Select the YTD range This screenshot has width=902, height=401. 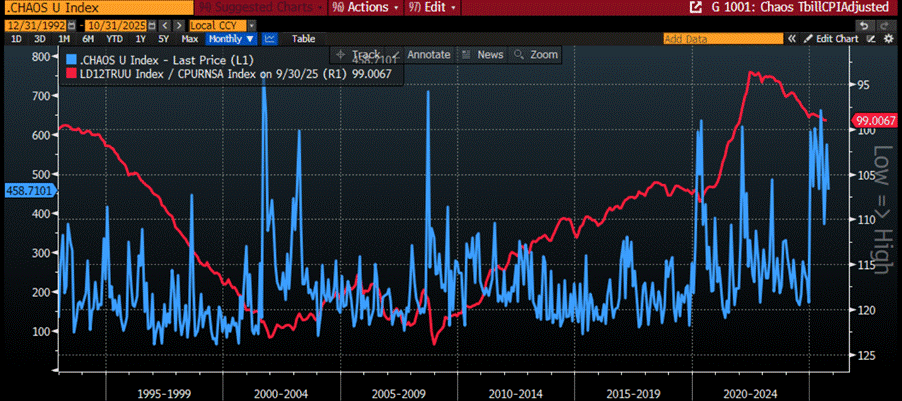114,39
